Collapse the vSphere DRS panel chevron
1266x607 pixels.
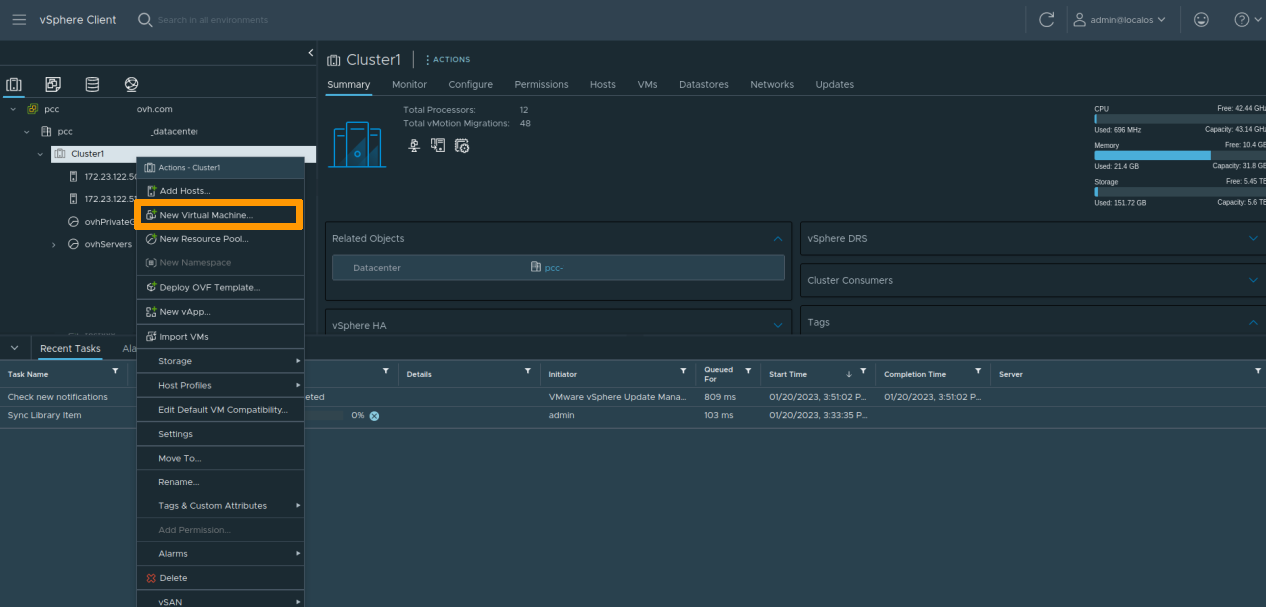tap(1253, 238)
